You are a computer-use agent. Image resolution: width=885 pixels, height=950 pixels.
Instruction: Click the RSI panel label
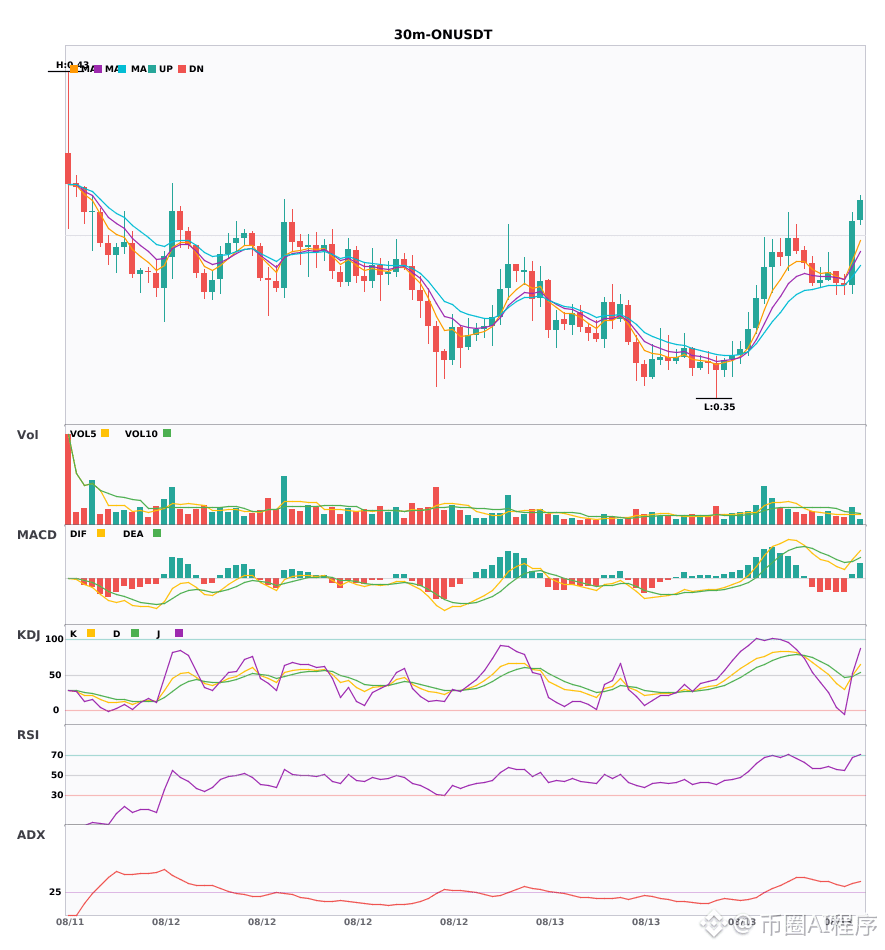coord(28,735)
